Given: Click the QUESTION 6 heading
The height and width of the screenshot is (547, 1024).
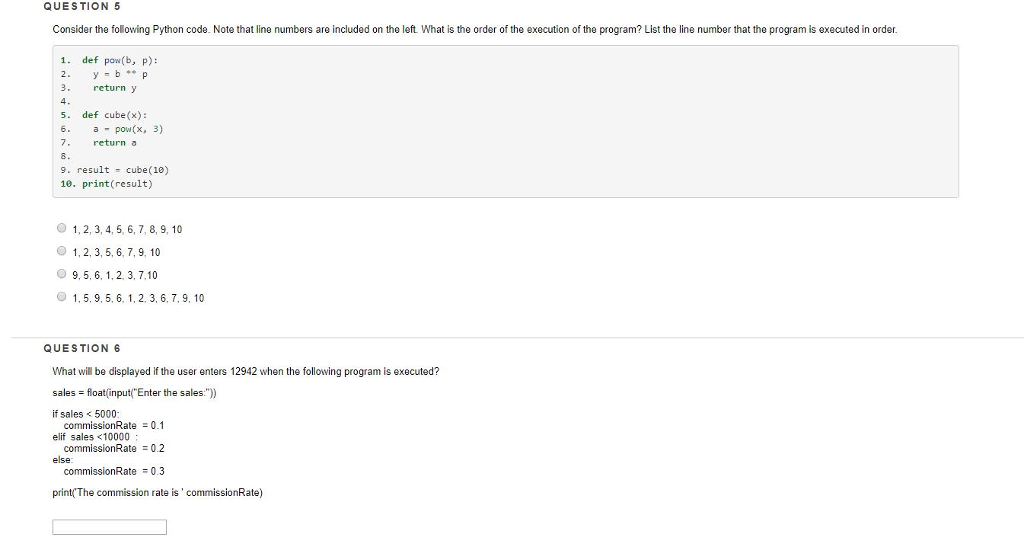Looking at the screenshot, I should click(82, 349).
